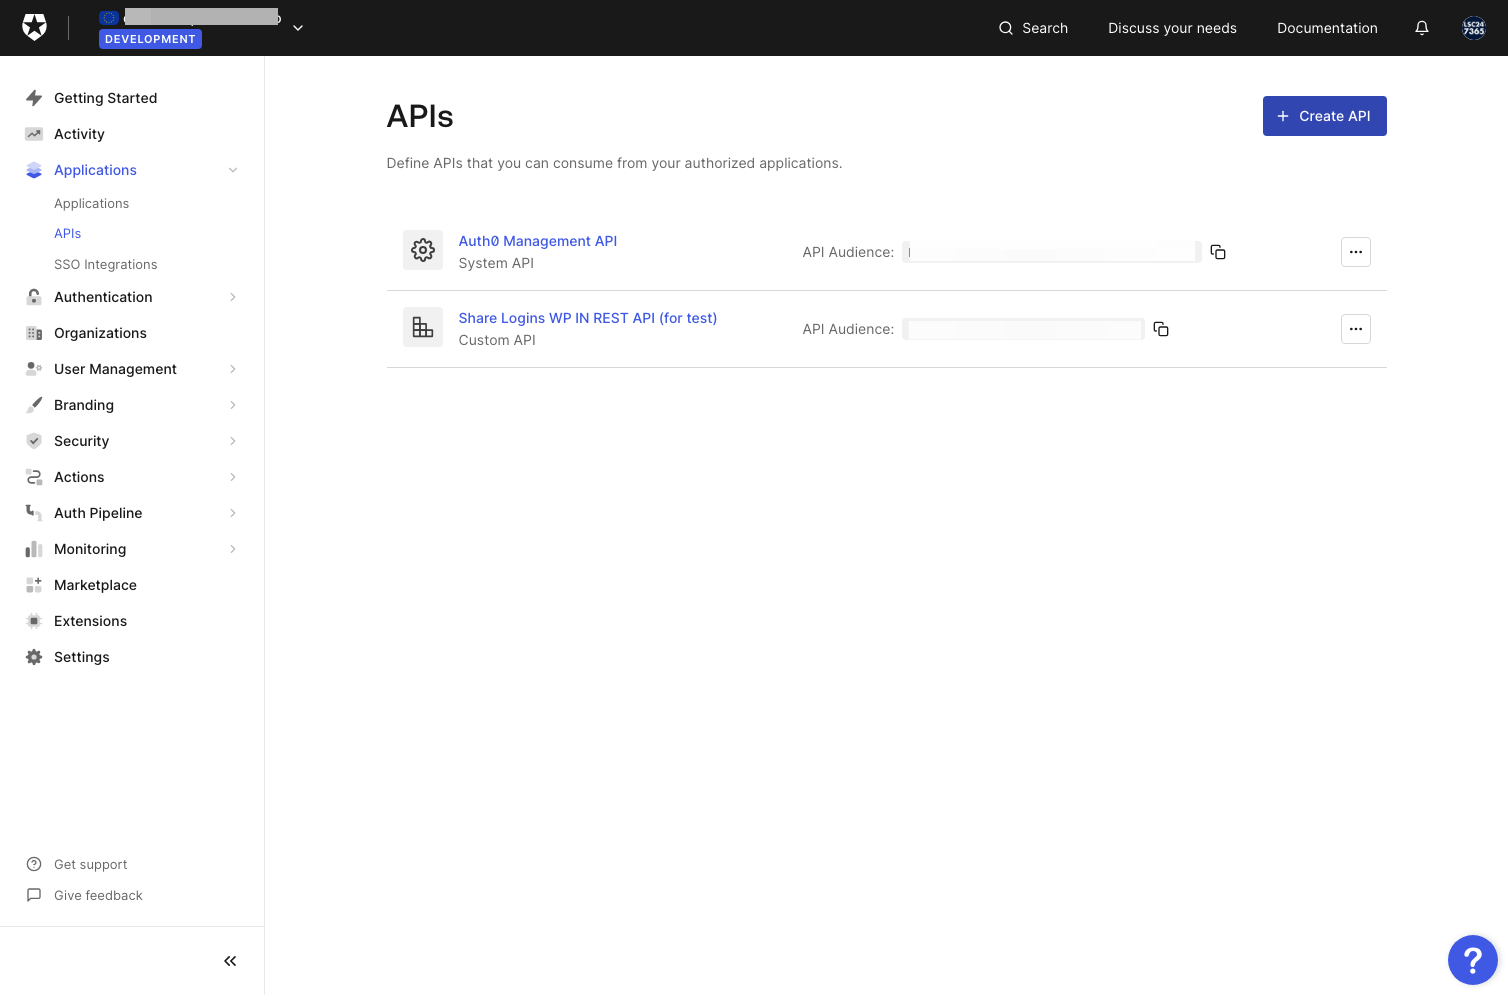Click Discuss your needs link
This screenshot has width=1508, height=995.
(x=1172, y=28)
